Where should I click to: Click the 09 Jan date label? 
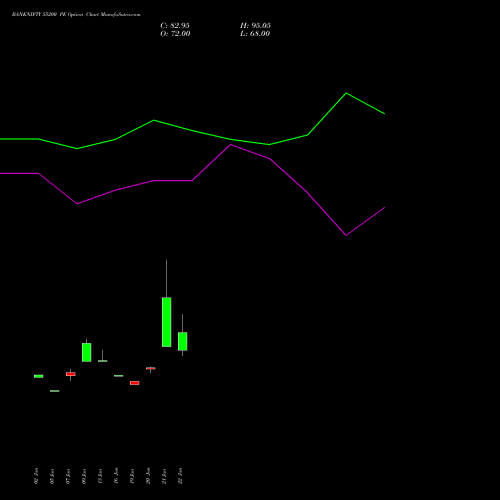84,476
